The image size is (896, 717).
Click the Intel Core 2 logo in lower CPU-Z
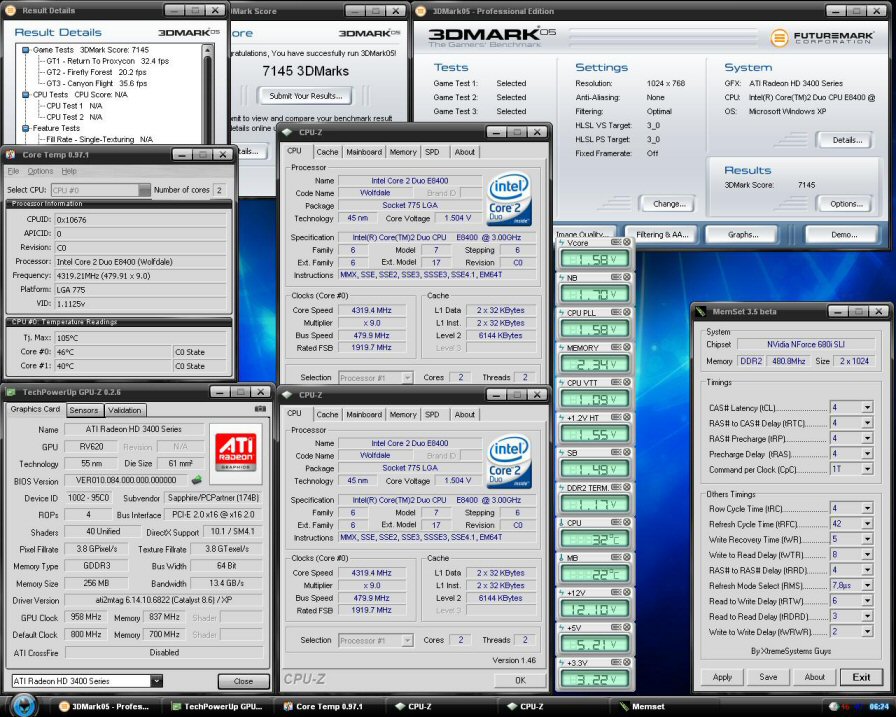tap(509, 462)
